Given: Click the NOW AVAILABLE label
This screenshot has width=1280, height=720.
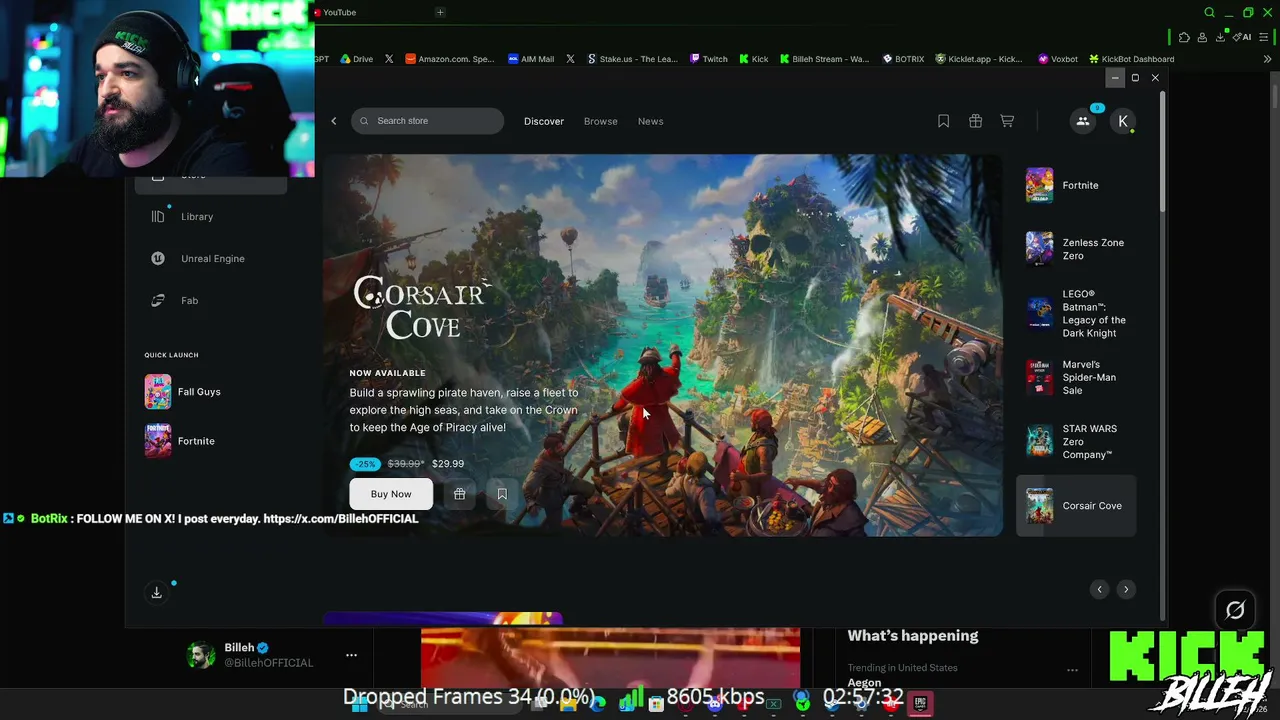Looking at the screenshot, I should click(x=387, y=373).
